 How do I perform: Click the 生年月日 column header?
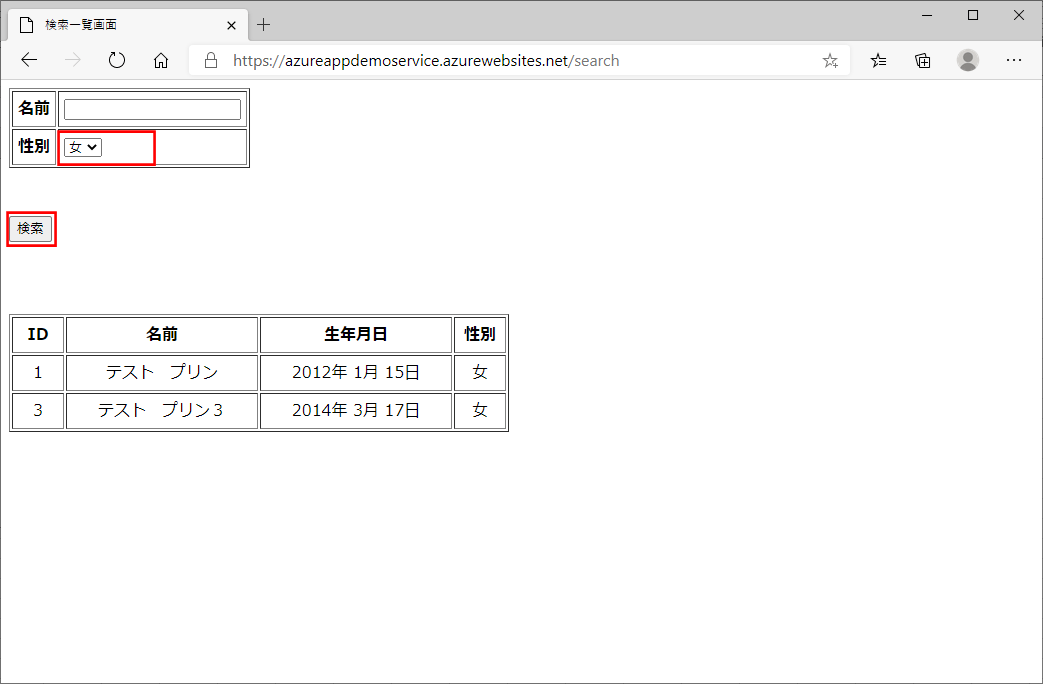coord(356,334)
